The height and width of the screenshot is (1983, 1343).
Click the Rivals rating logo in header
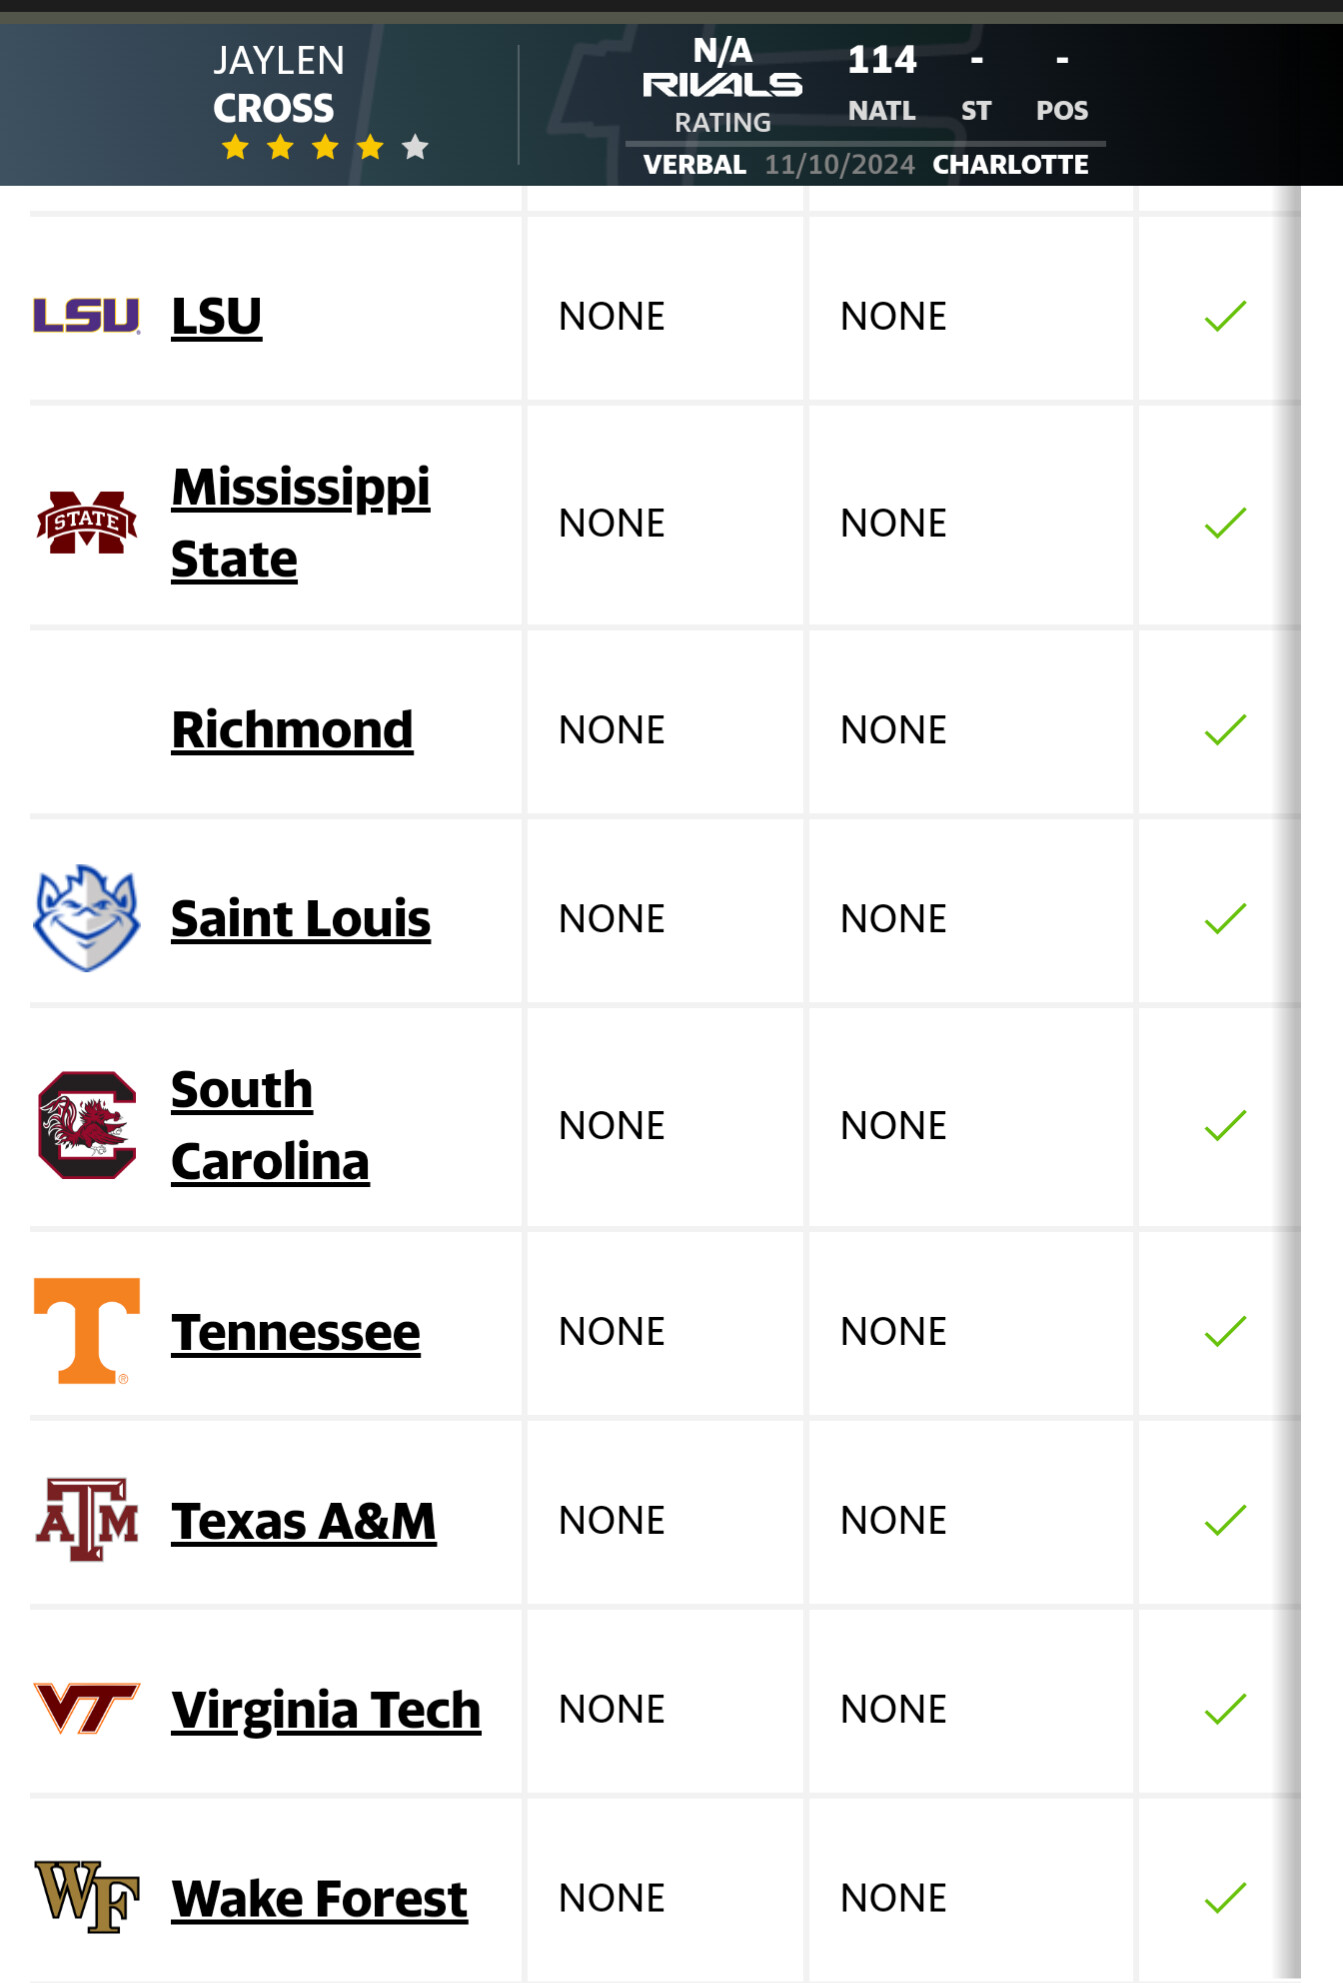click(x=722, y=85)
